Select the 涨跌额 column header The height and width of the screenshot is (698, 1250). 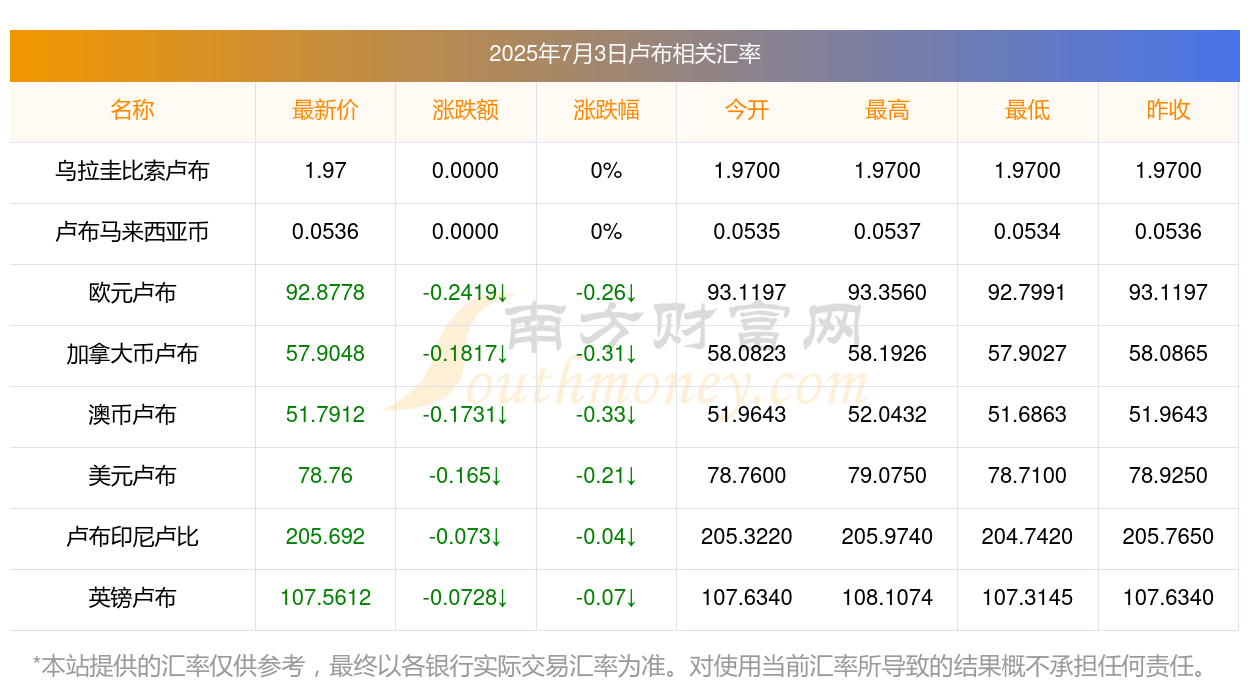[x=466, y=110]
